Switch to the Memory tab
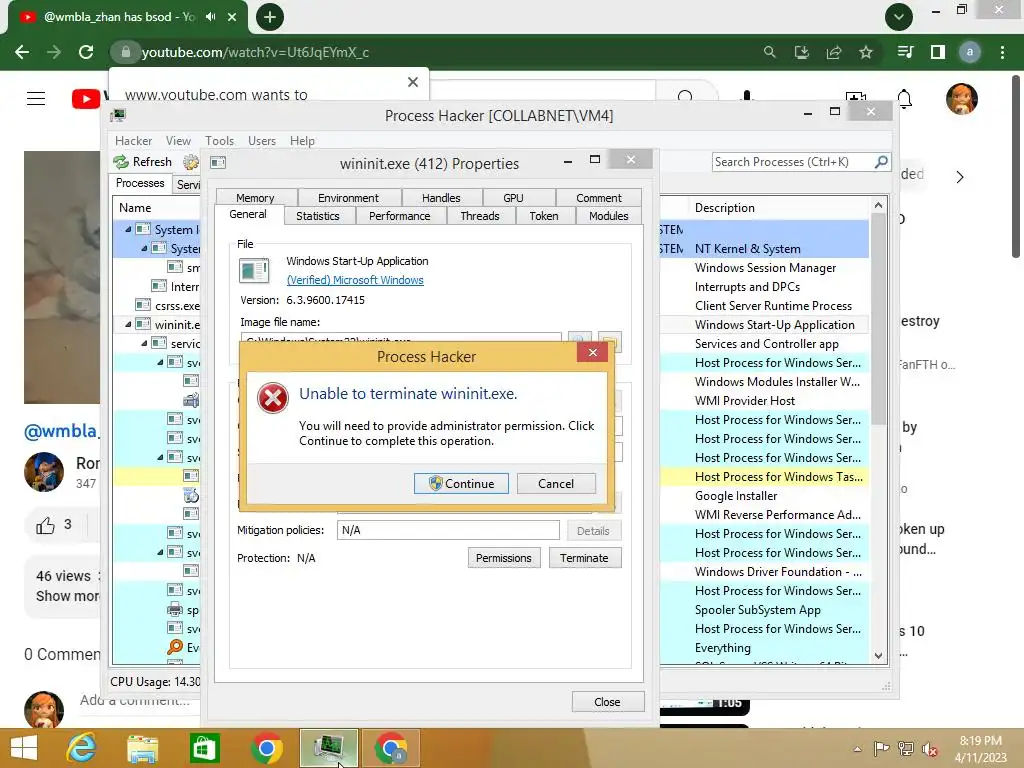The height and width of the screenshot is (768, 1024). click(x=255, y=198)
